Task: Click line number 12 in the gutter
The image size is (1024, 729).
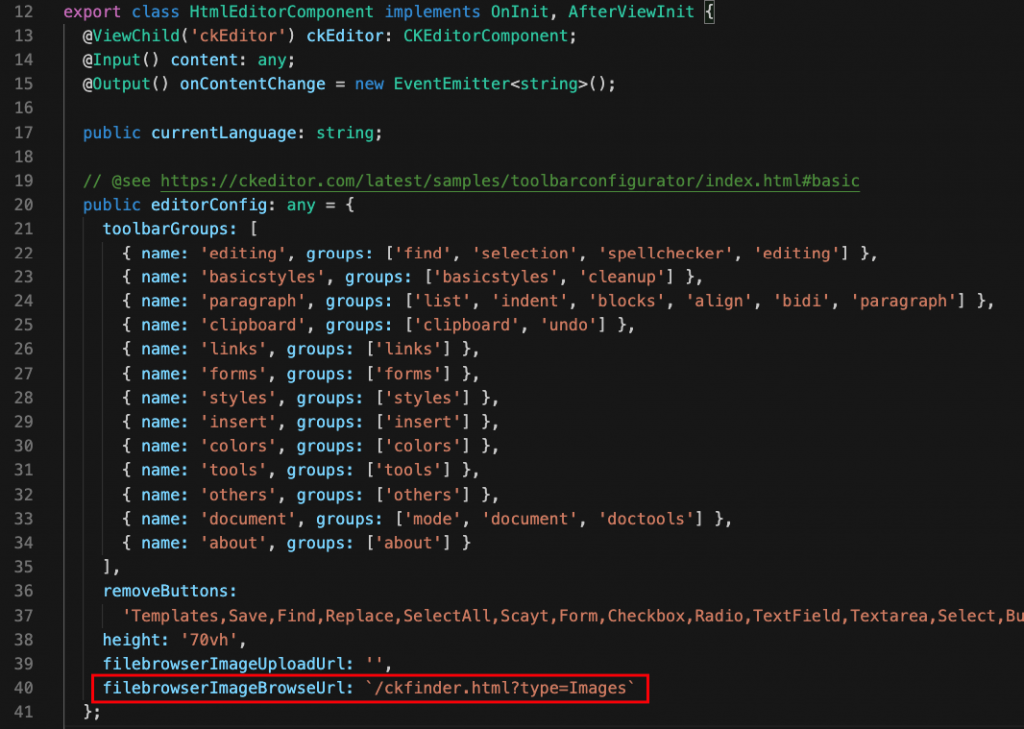Action: [22, 12]
